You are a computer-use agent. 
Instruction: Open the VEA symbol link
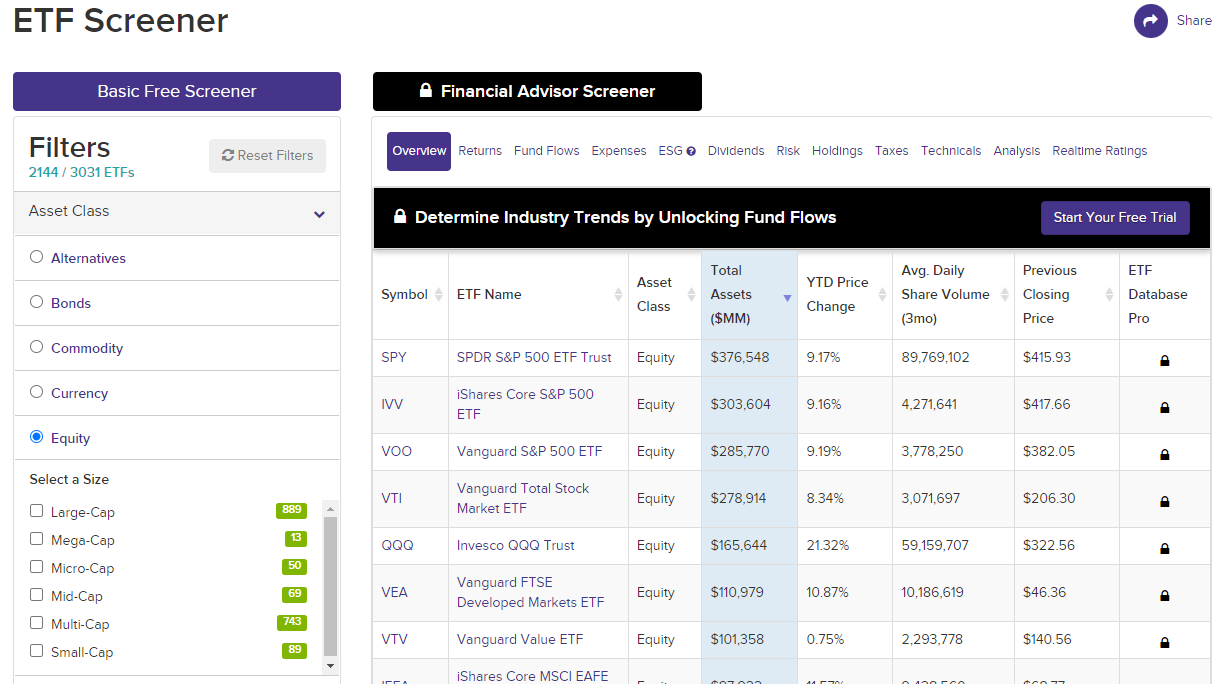pos(394,592)
